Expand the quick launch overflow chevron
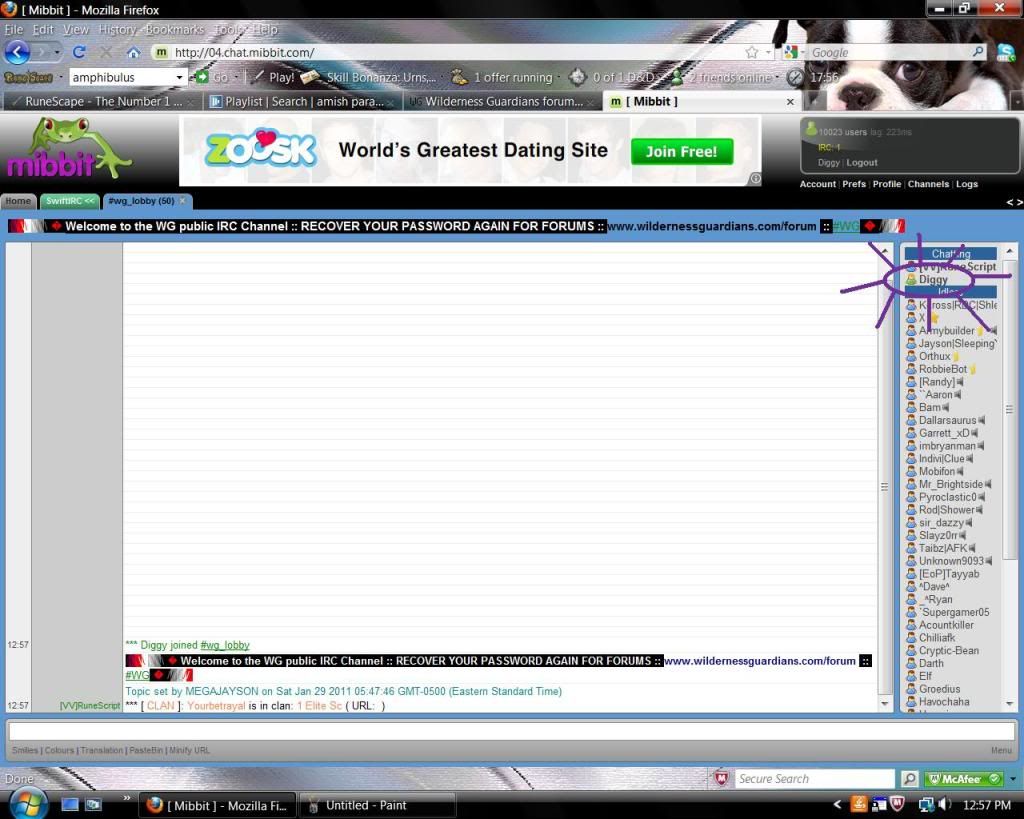The width and height of the screenshot is (1024, 819). [126, 797]
